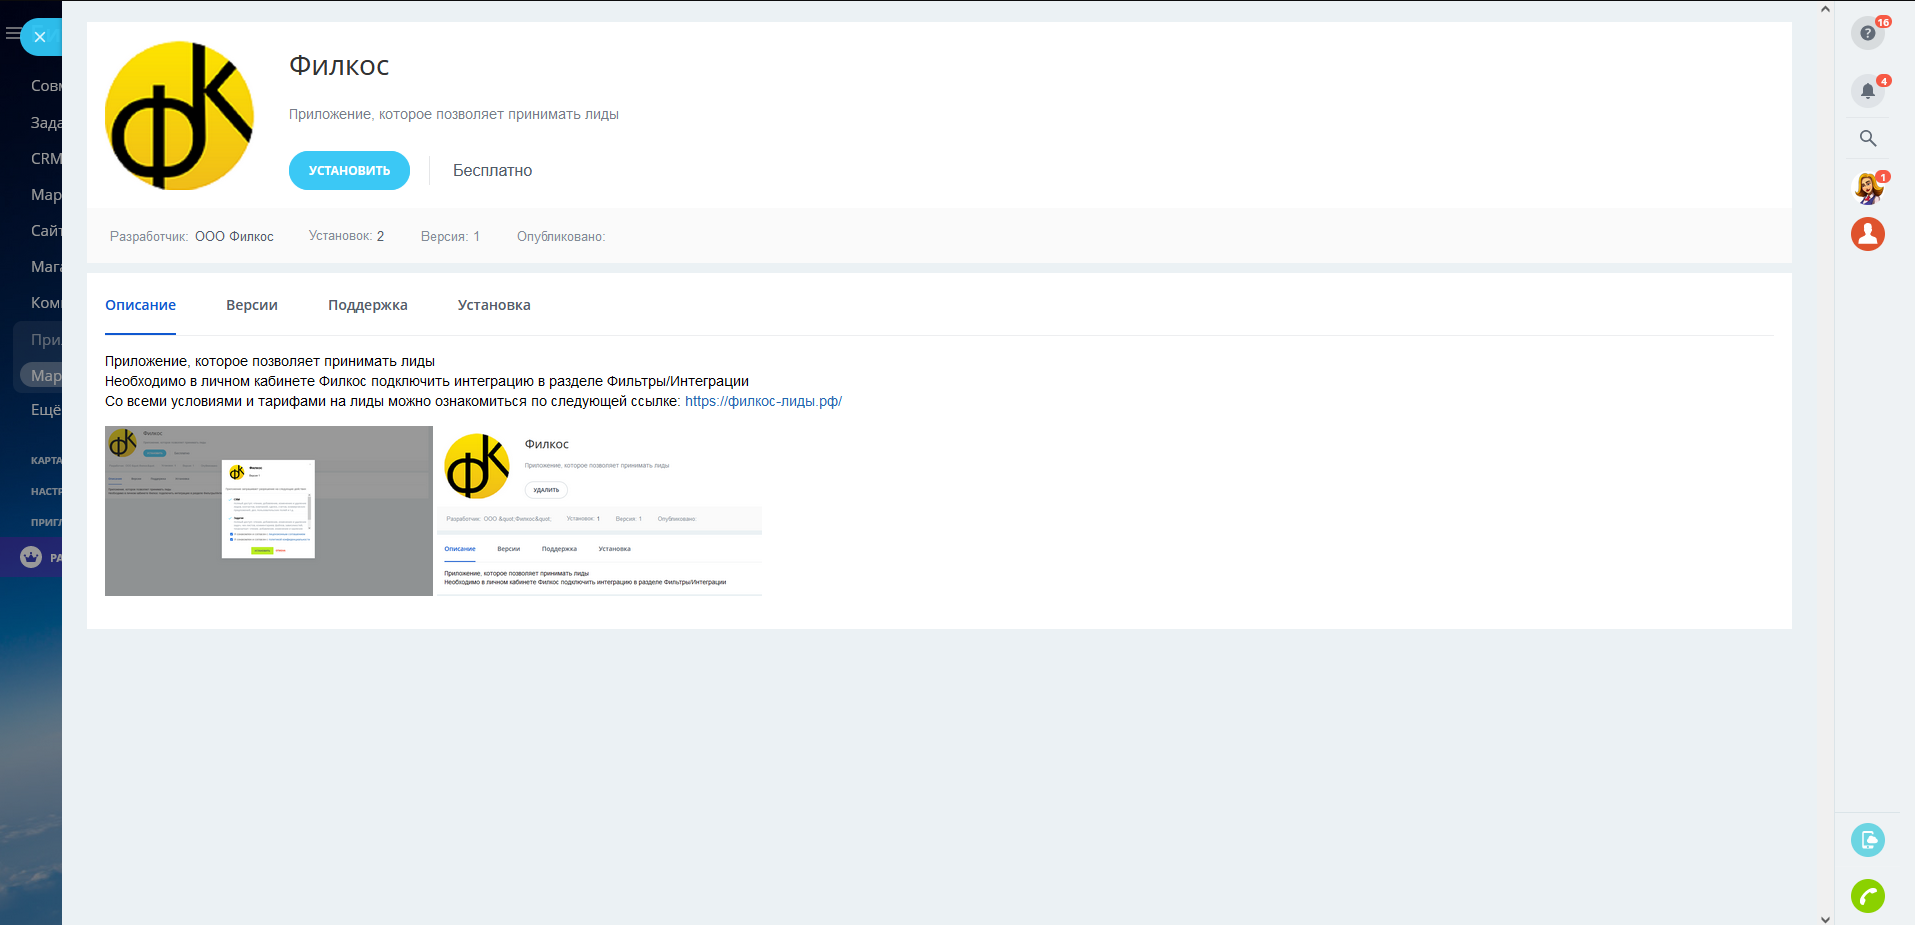
Task: Expand Ещё in the left sidebar
Action: coord(46,409)
